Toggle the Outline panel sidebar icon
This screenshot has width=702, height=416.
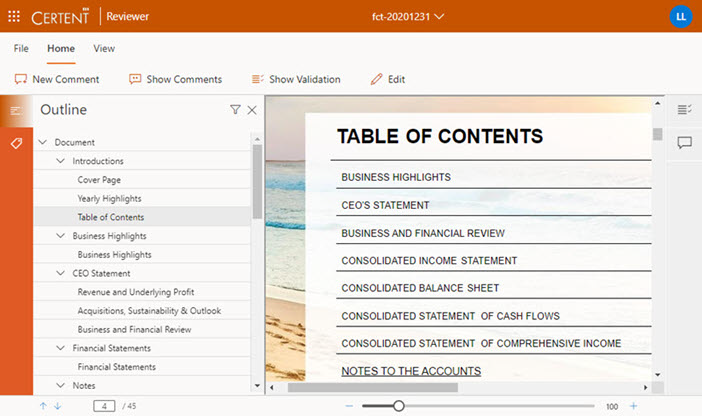[x=16, y=111]
